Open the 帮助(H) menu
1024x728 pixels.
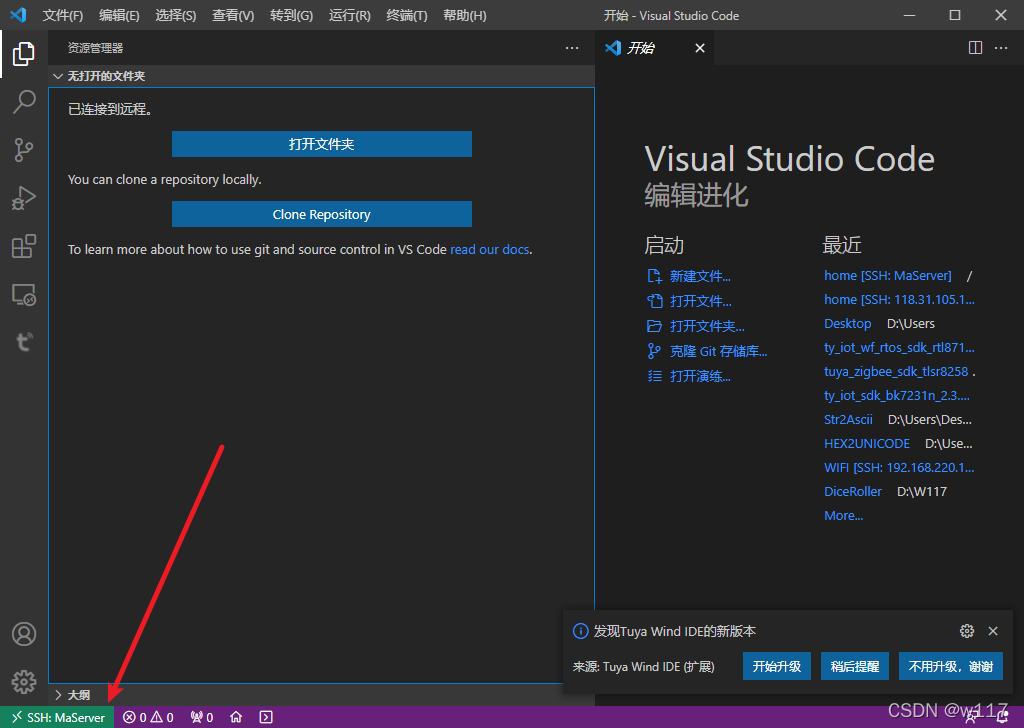coord(464,15)
